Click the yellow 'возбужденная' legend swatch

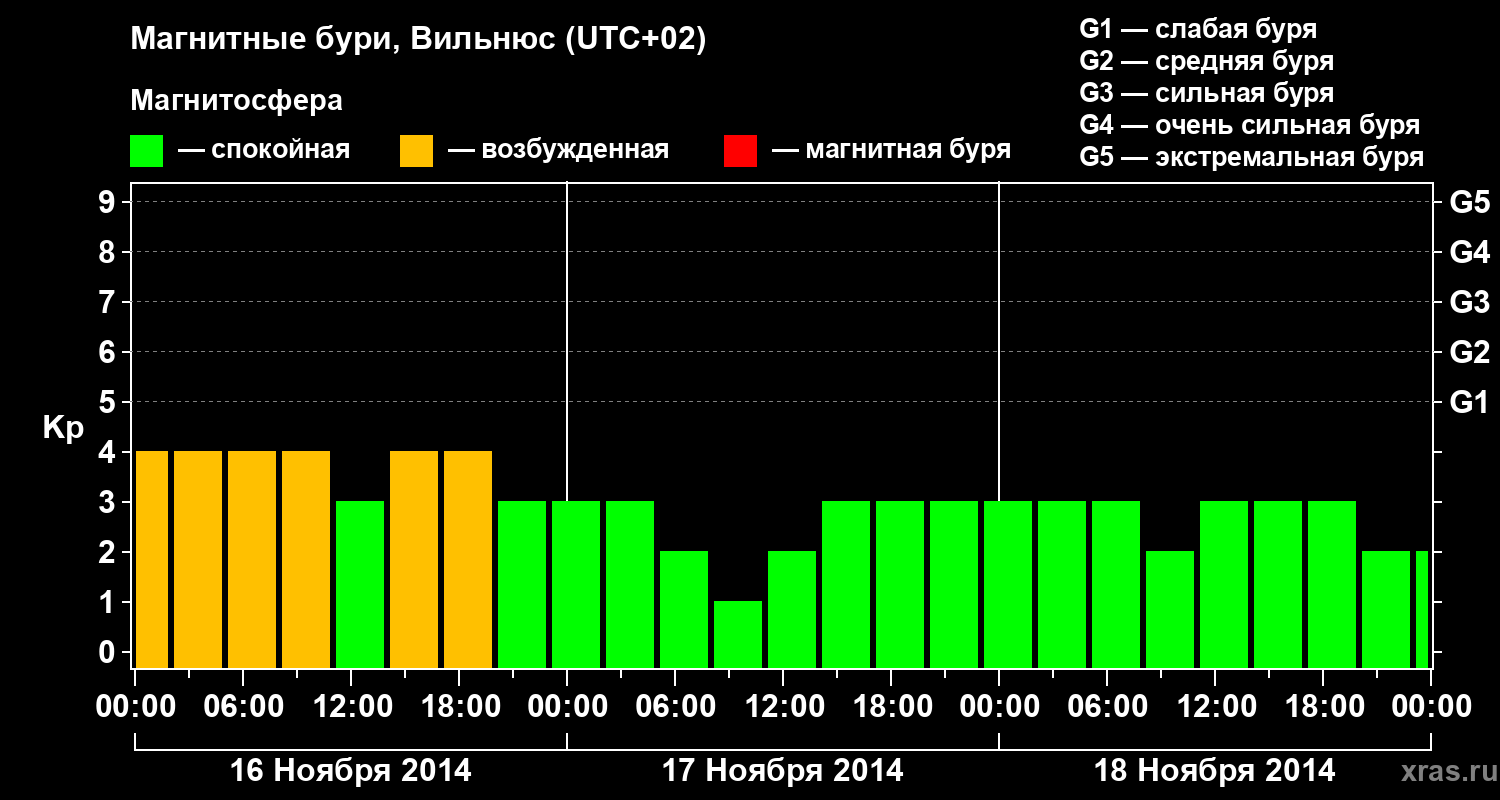pyautogui.click(x=416, y=151)
